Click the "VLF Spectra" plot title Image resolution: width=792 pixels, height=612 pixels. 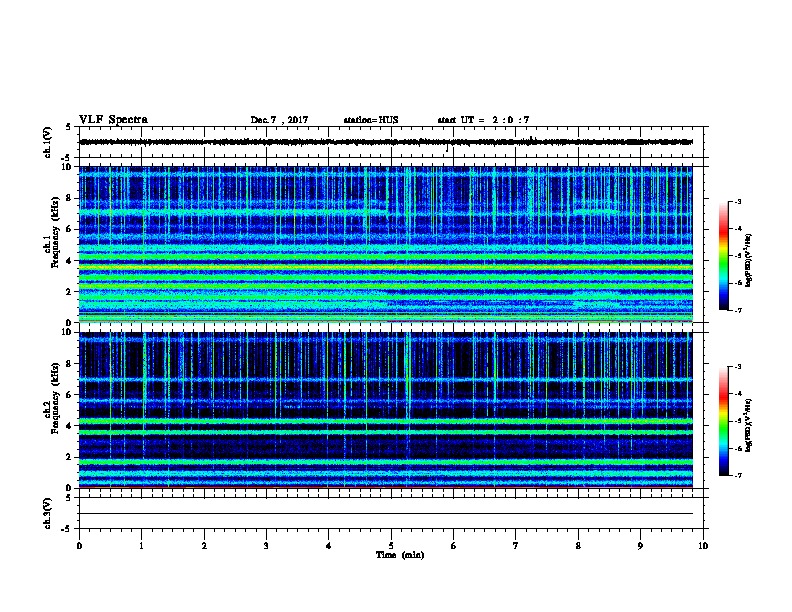113,120
